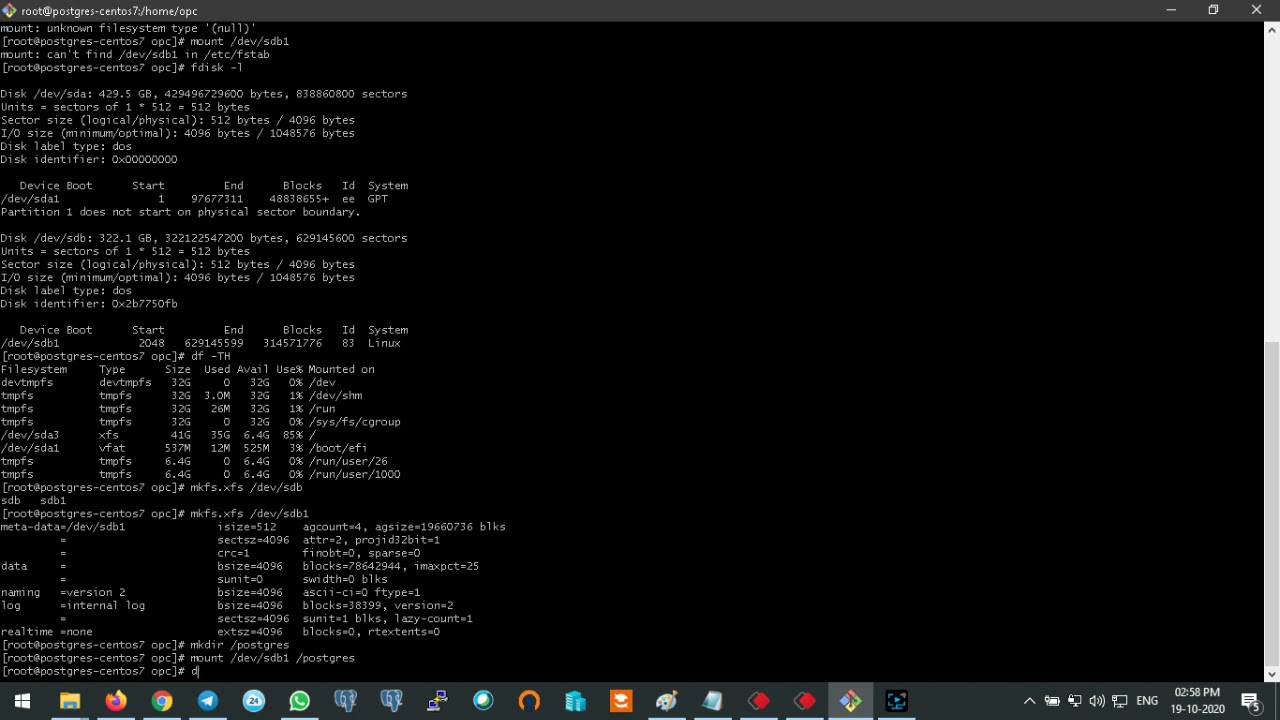Click the '/dev/sda3' xfs filesystem row
1280x720 pixels.
[158, 435]
